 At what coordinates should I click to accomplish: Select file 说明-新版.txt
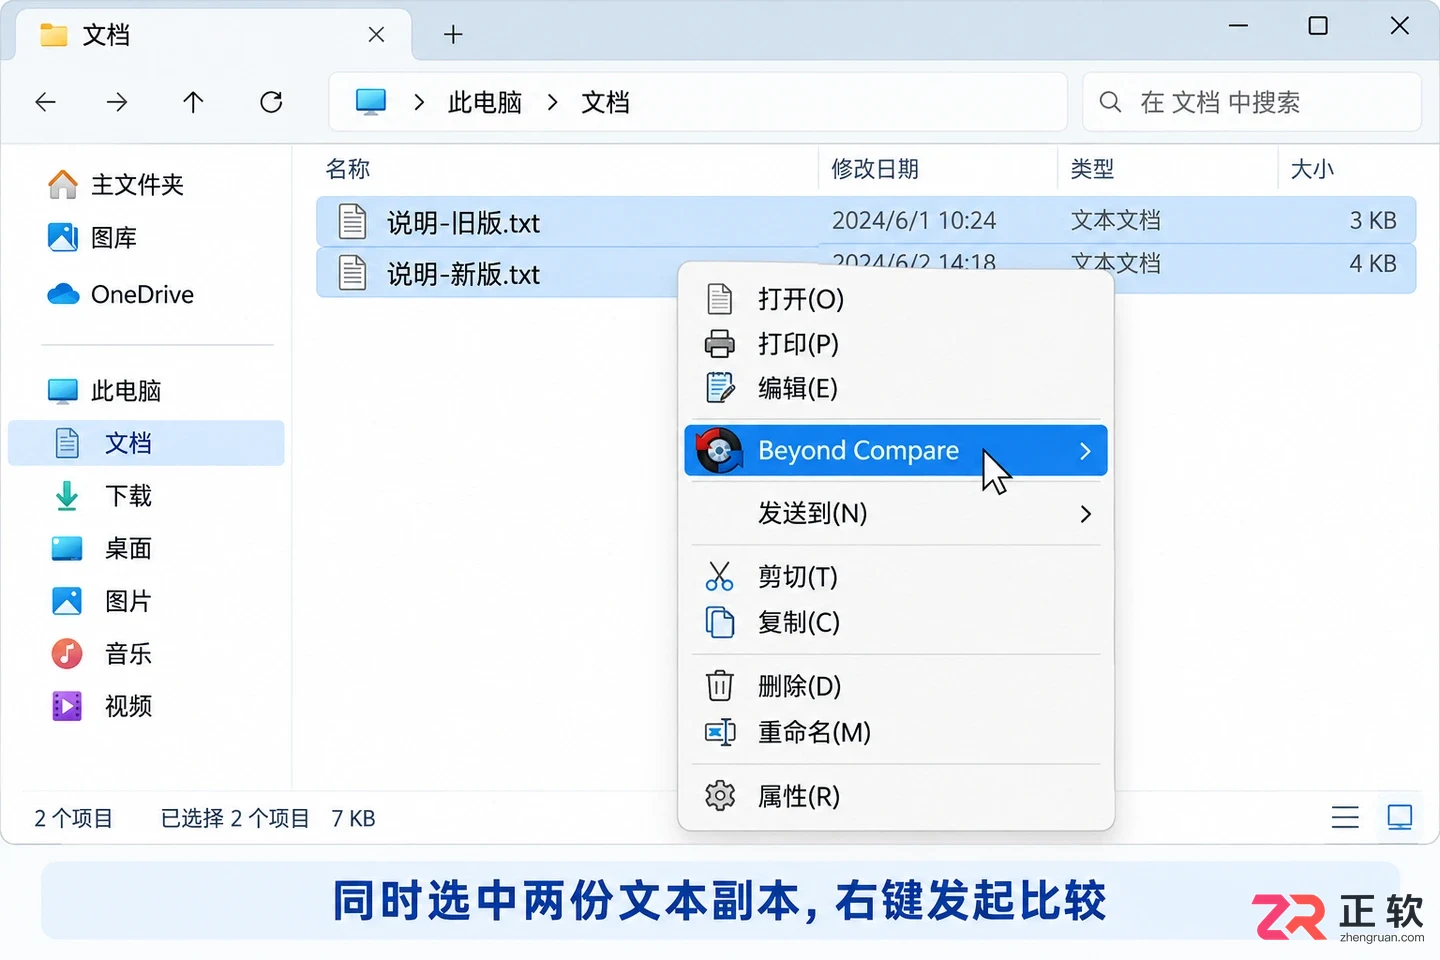(x=497, y=273)
